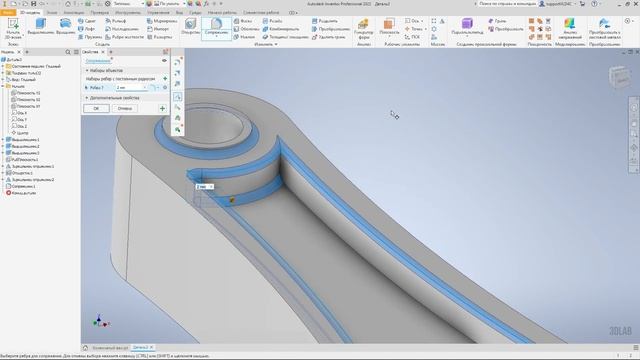Select the Combine (Комбинировать) tool

point(281,29)
